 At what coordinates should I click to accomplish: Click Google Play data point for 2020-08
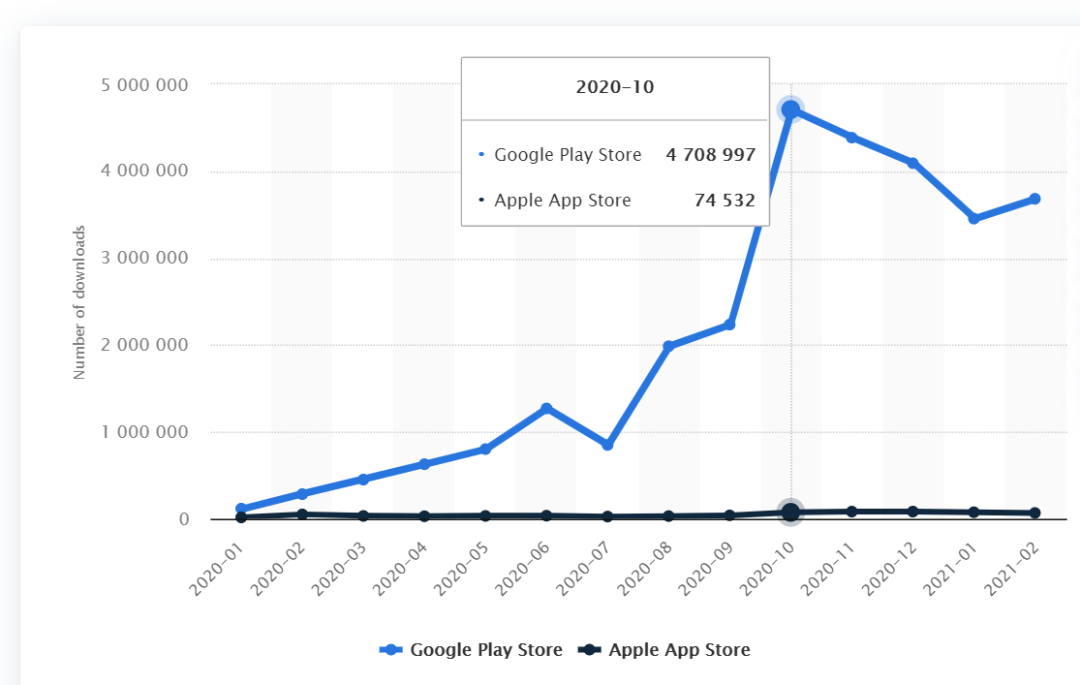[x=668, y=346]
